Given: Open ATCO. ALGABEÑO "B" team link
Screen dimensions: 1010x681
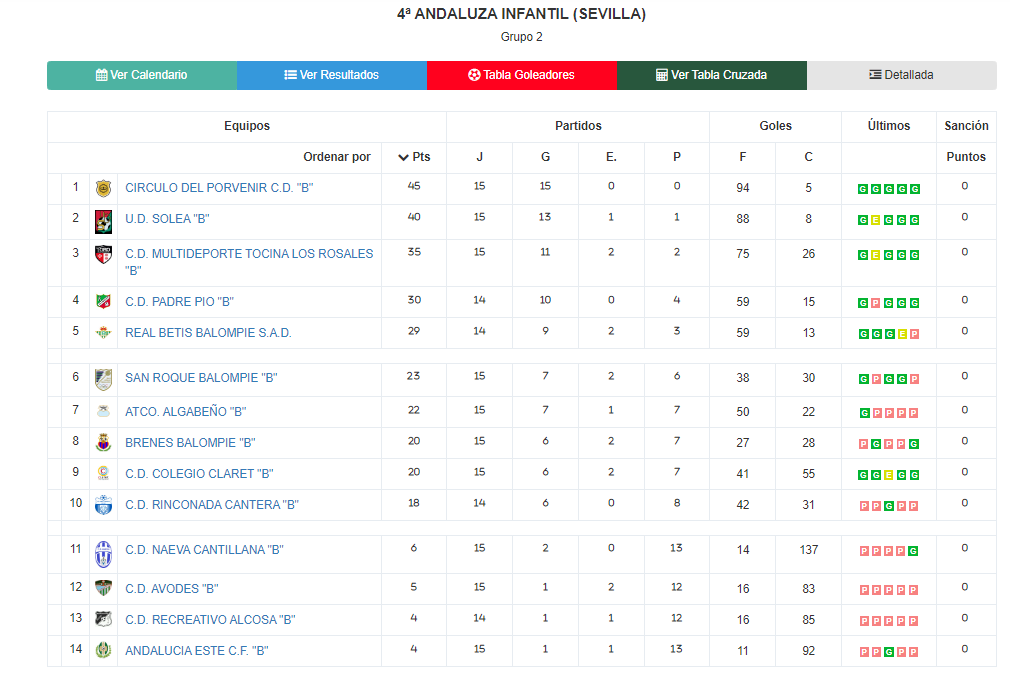Looking at the screenshot, I should [x=186, y=412].
